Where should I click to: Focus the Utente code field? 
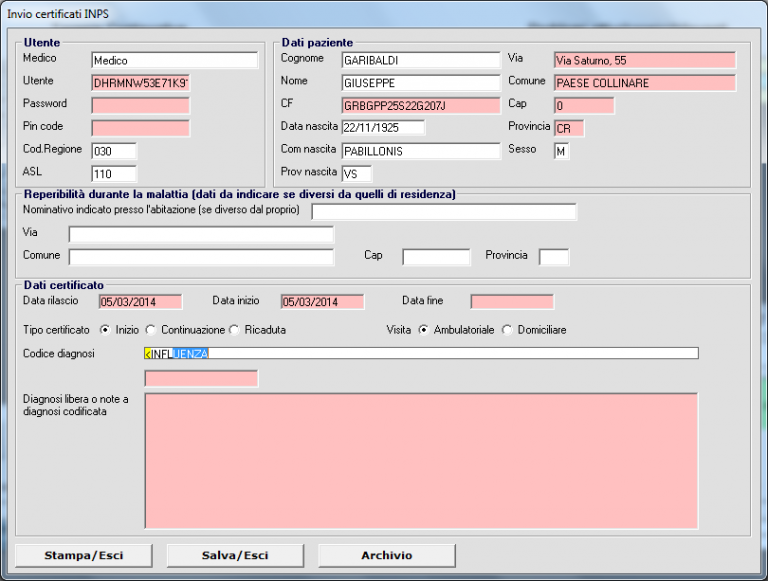[x=141, y=83]
